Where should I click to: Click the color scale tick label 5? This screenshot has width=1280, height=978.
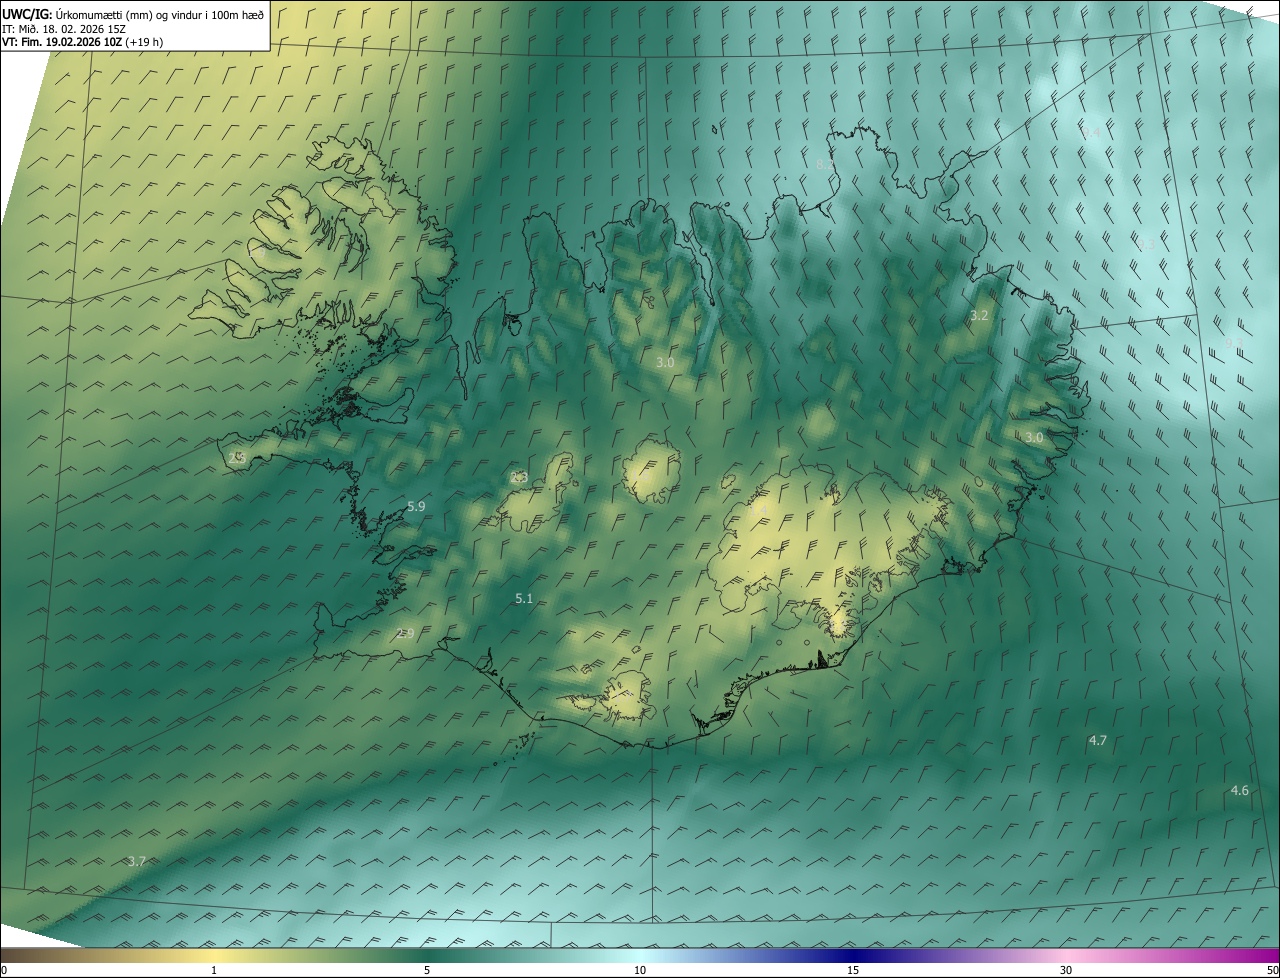[427, 970]
